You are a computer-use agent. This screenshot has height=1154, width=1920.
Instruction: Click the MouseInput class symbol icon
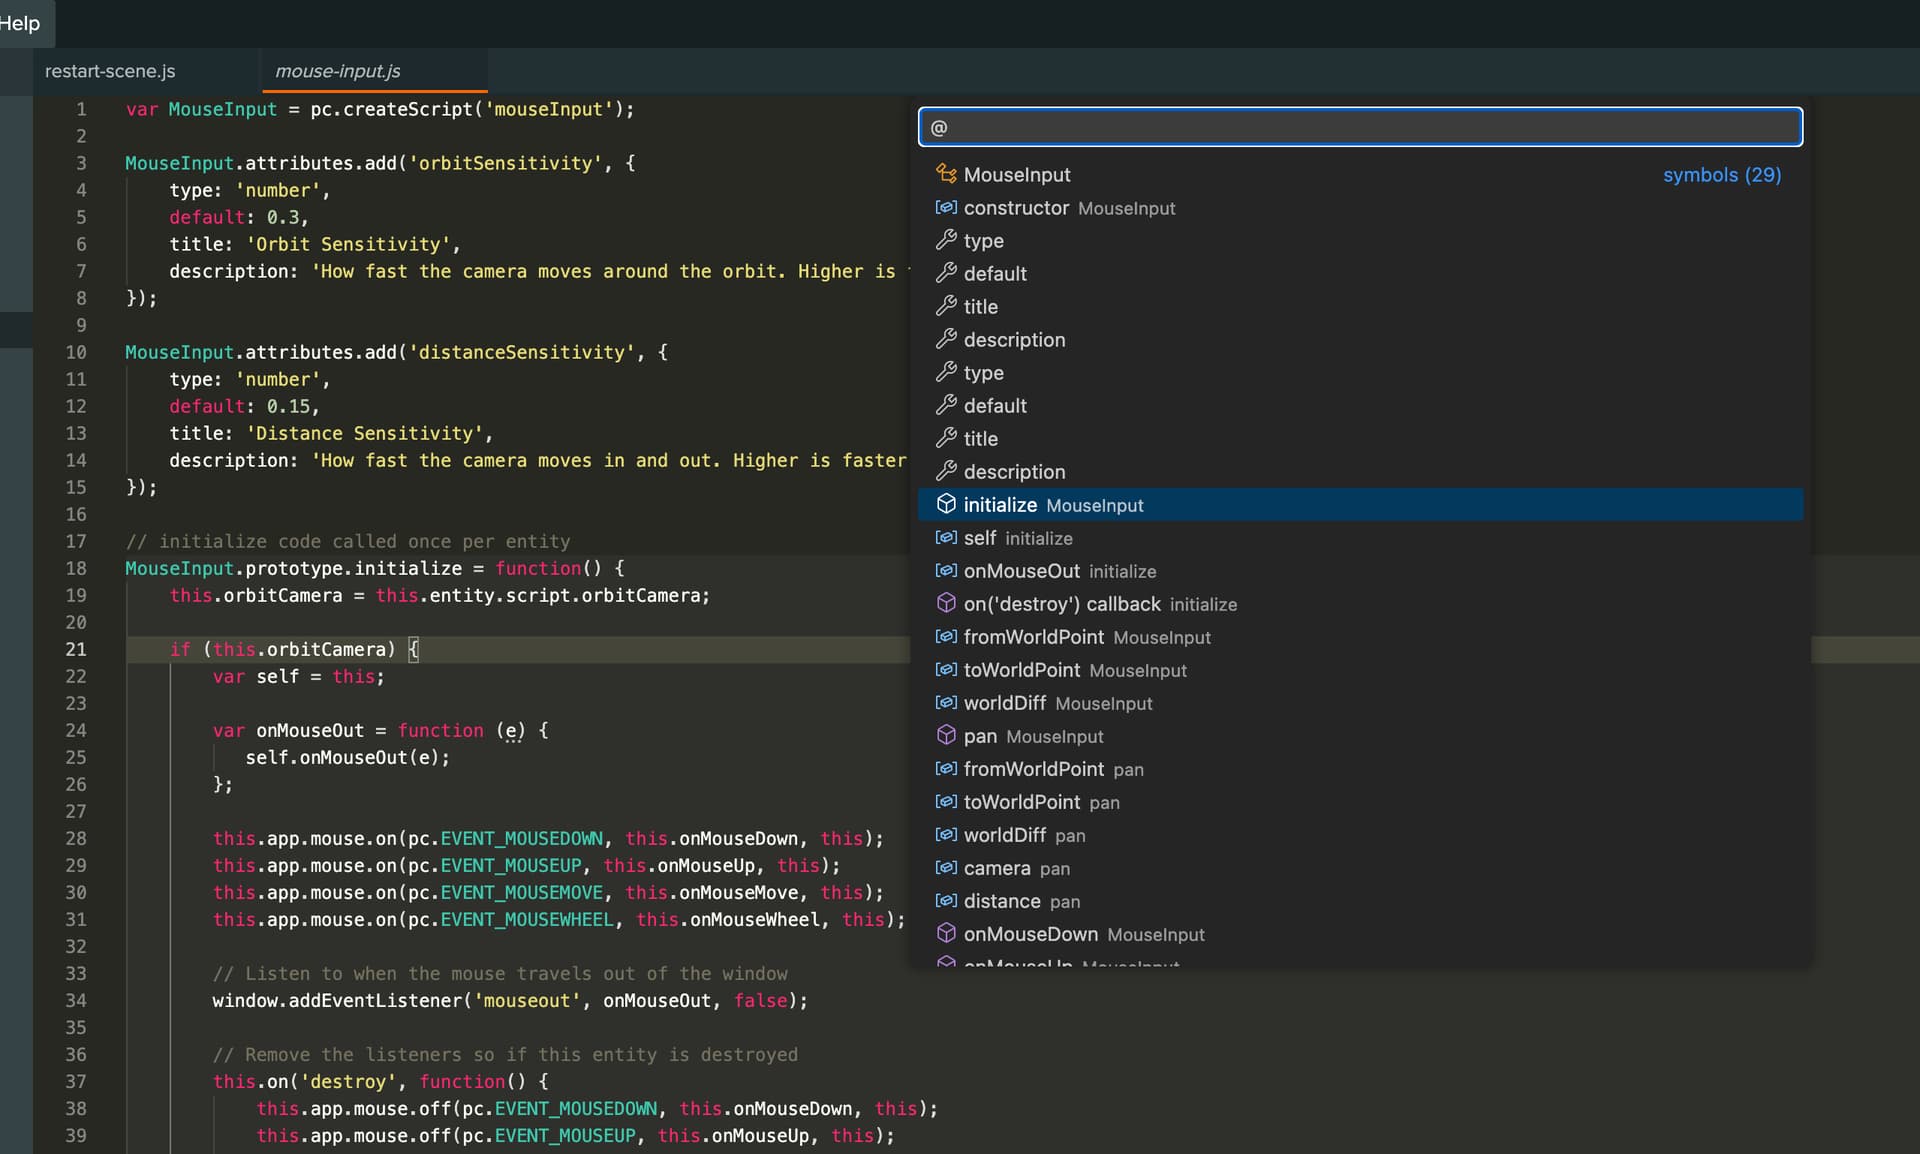[945, 174]
